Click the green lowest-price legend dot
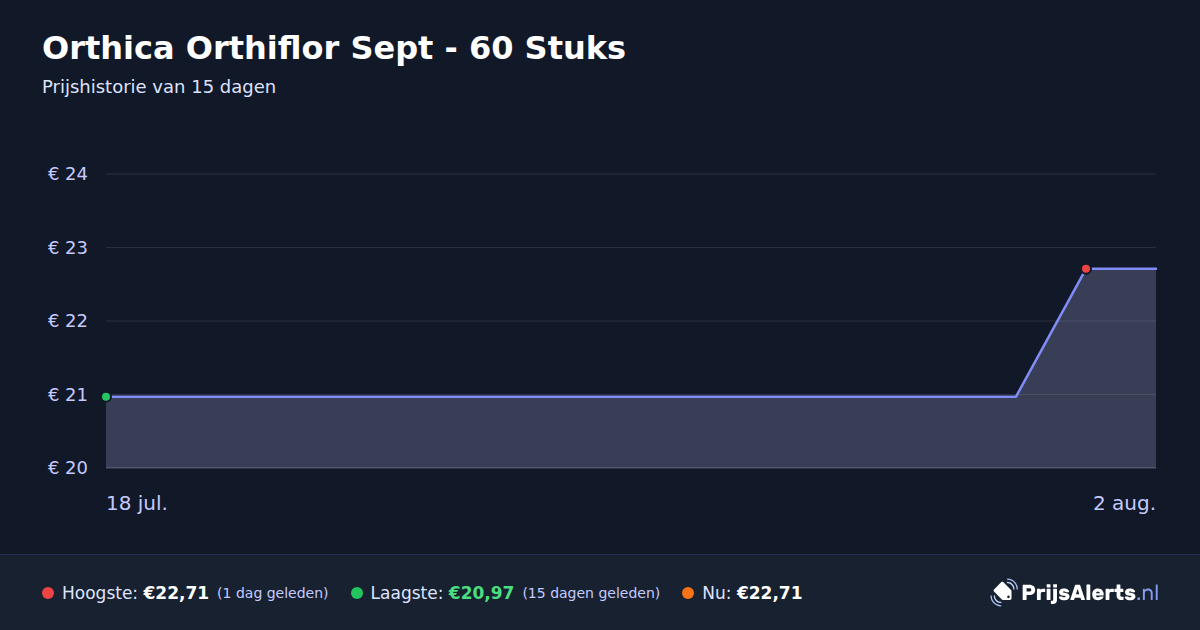 click(x=357, y=593)
